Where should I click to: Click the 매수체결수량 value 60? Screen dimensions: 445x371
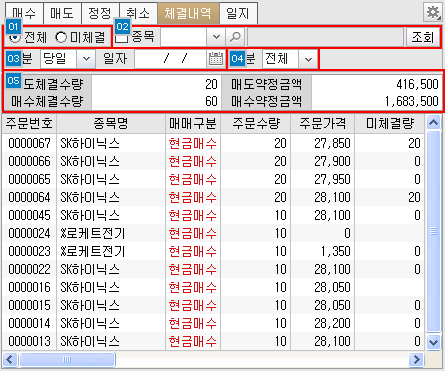(211, 101)
